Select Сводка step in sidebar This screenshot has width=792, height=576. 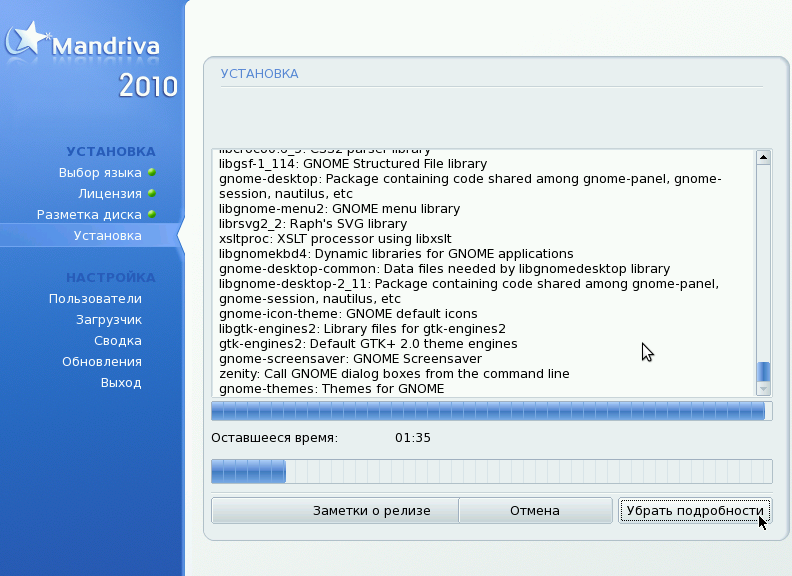click(118, 341)
